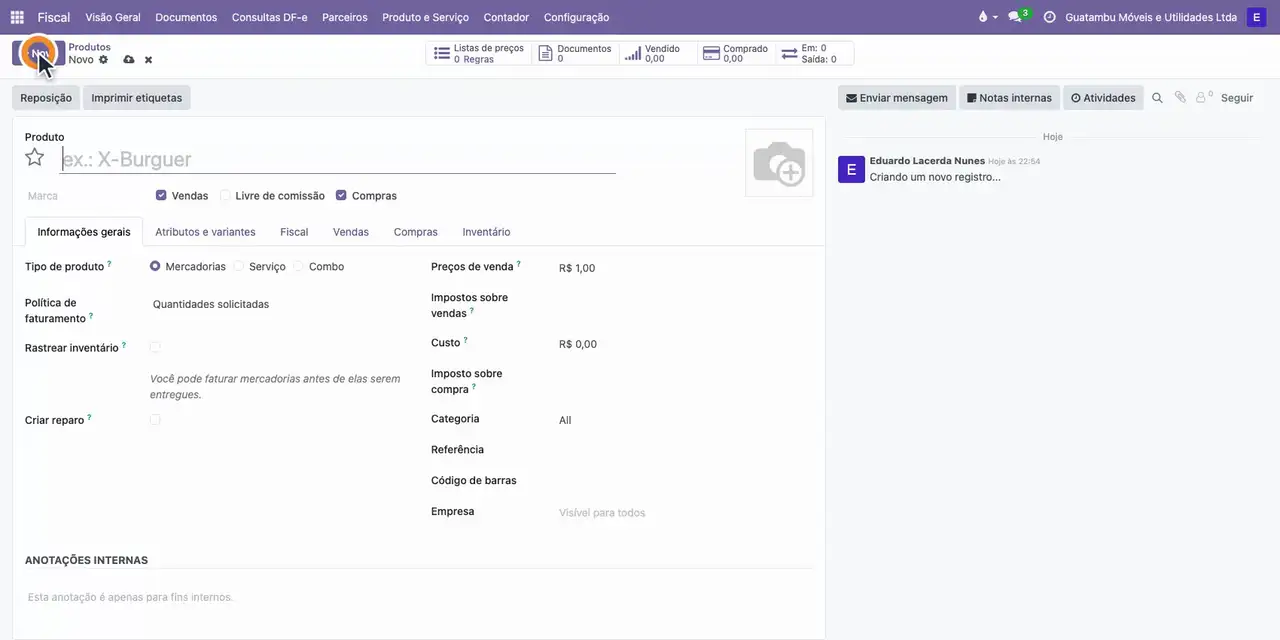
Task: Select the Mercadorias product type
Action: [155, 267]
